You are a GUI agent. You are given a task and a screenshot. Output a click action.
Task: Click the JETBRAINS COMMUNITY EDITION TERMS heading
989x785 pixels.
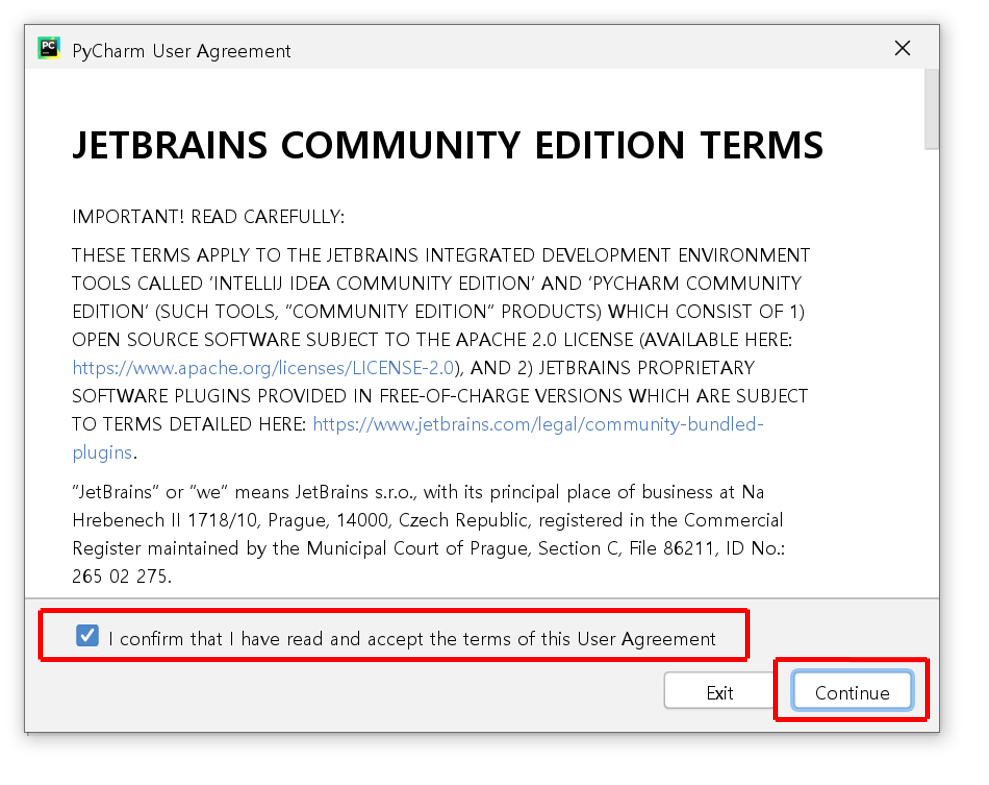coord(448,145)
